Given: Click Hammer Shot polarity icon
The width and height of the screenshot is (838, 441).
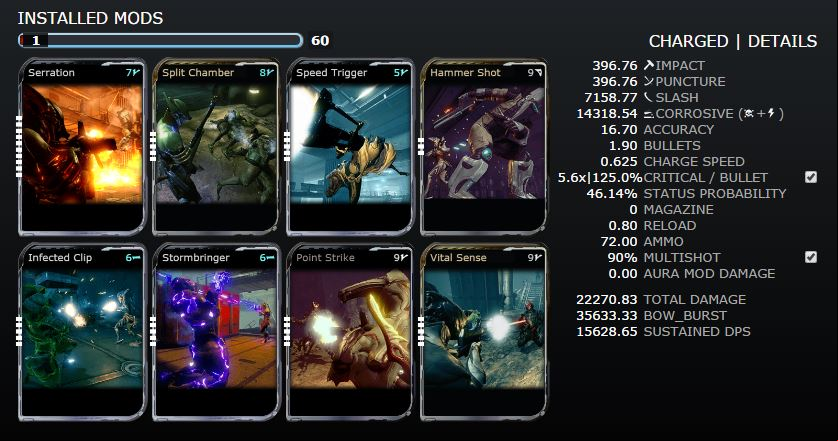Looking at the screenshot, I should (x=538, y=73).
